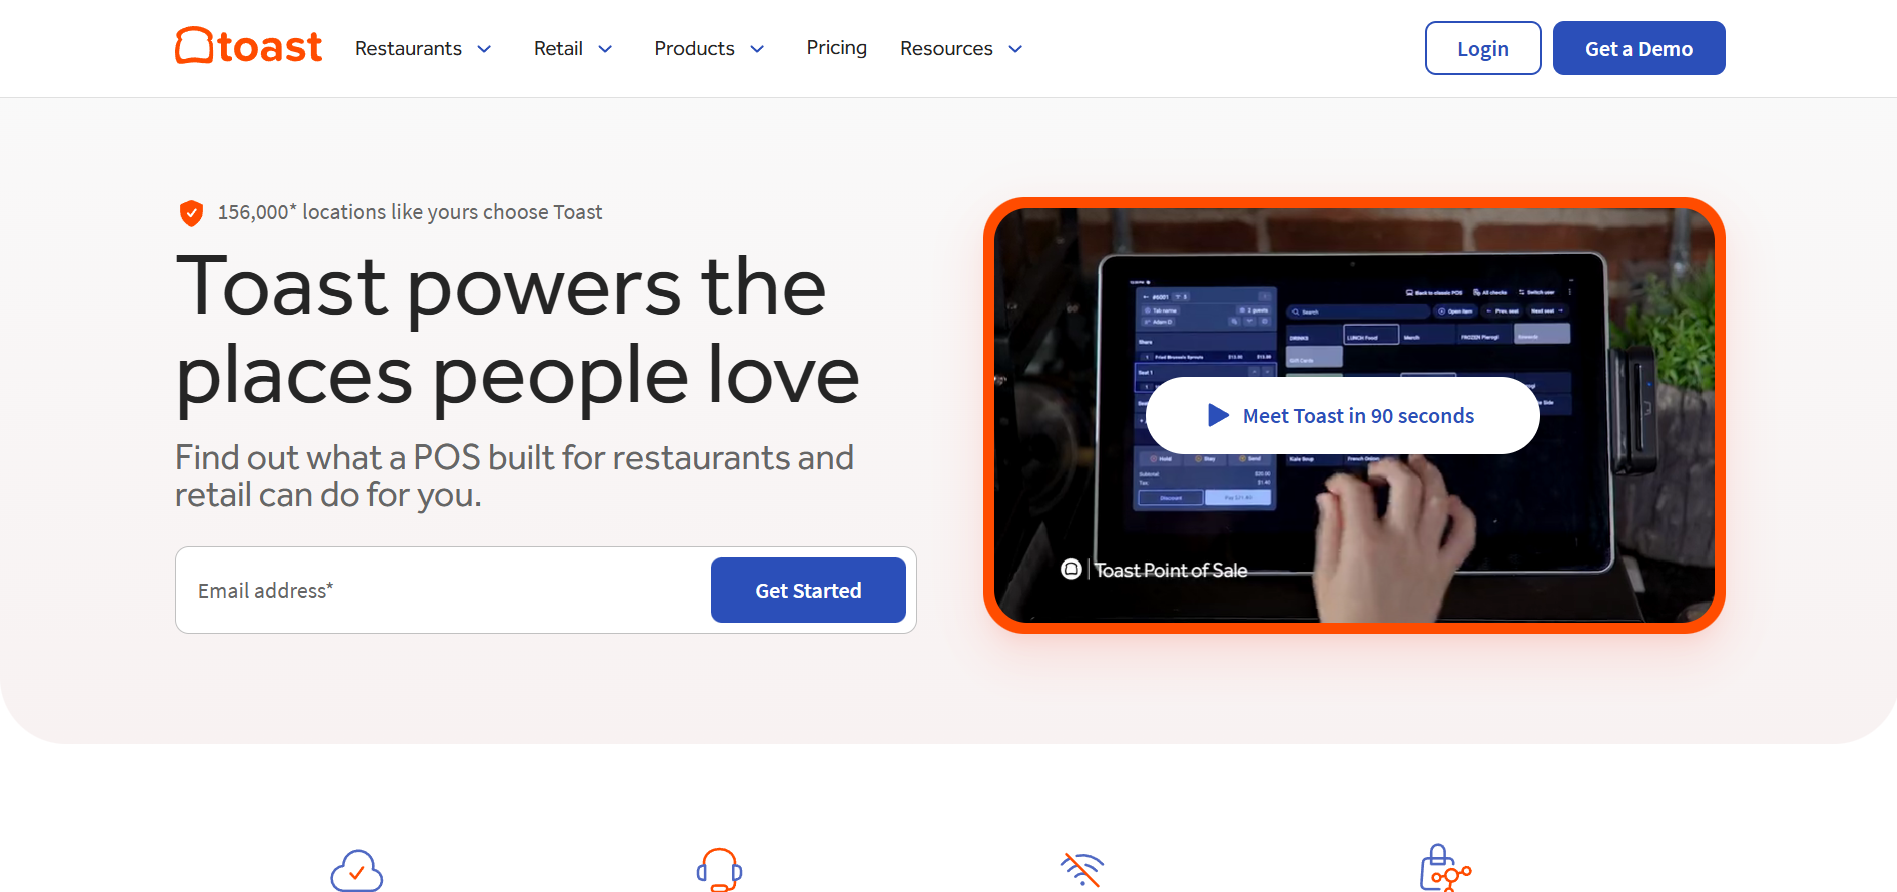This screenshot has width=1897, height=892.
Task: Focus the Email address input field
Action: pos(443,590)
